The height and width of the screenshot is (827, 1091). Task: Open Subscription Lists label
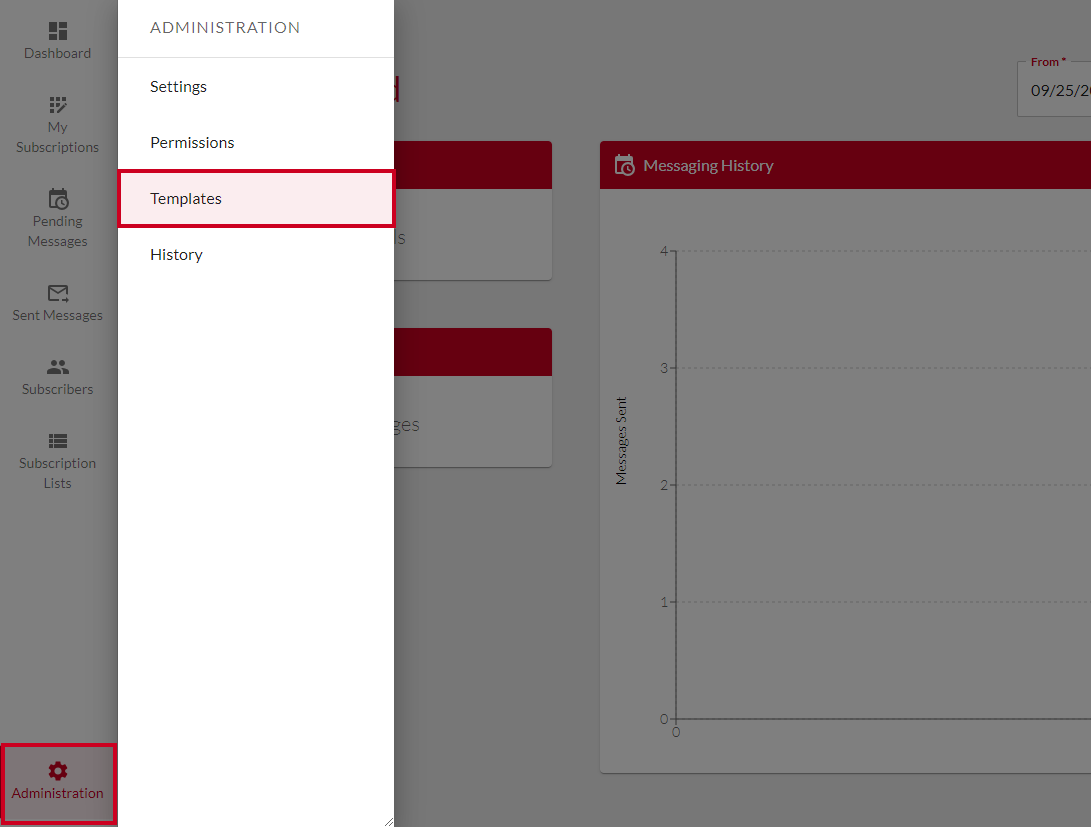[58, 473]
